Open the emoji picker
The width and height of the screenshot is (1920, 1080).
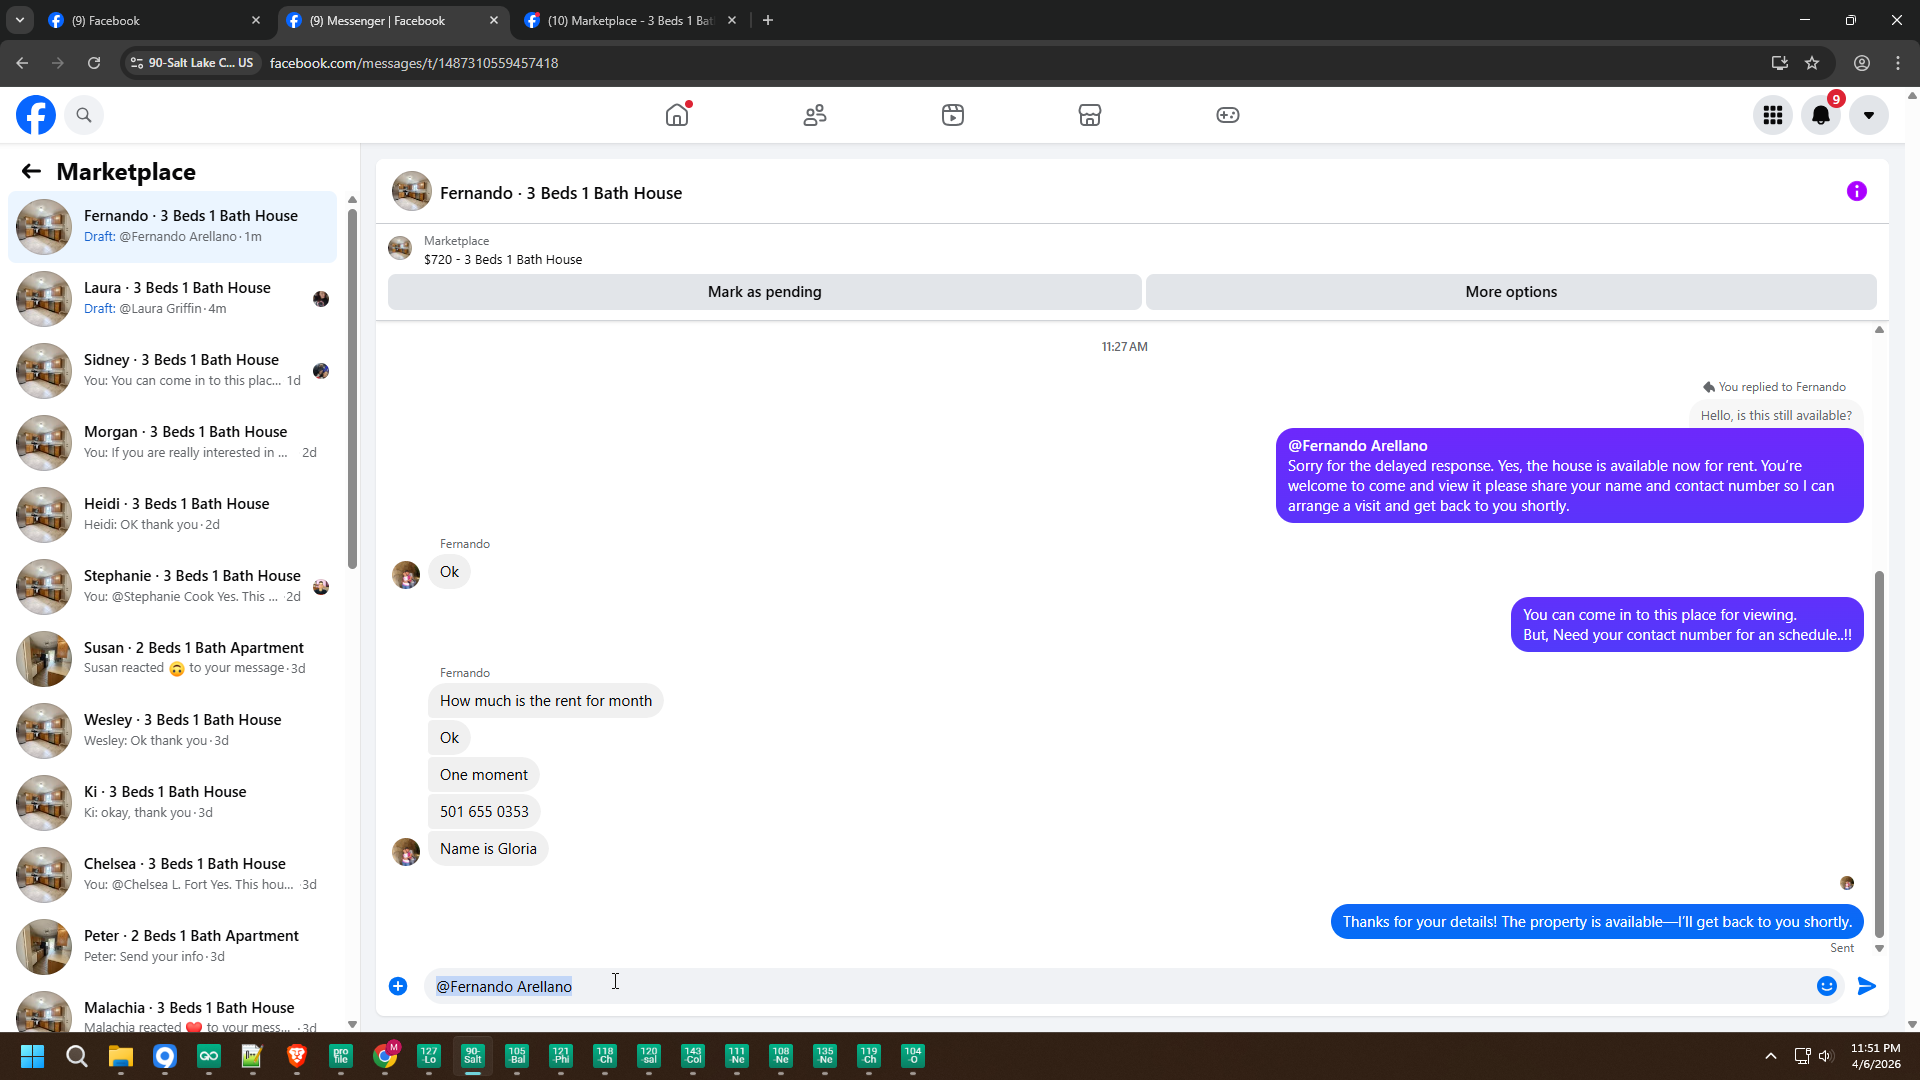coord(1827,986)
